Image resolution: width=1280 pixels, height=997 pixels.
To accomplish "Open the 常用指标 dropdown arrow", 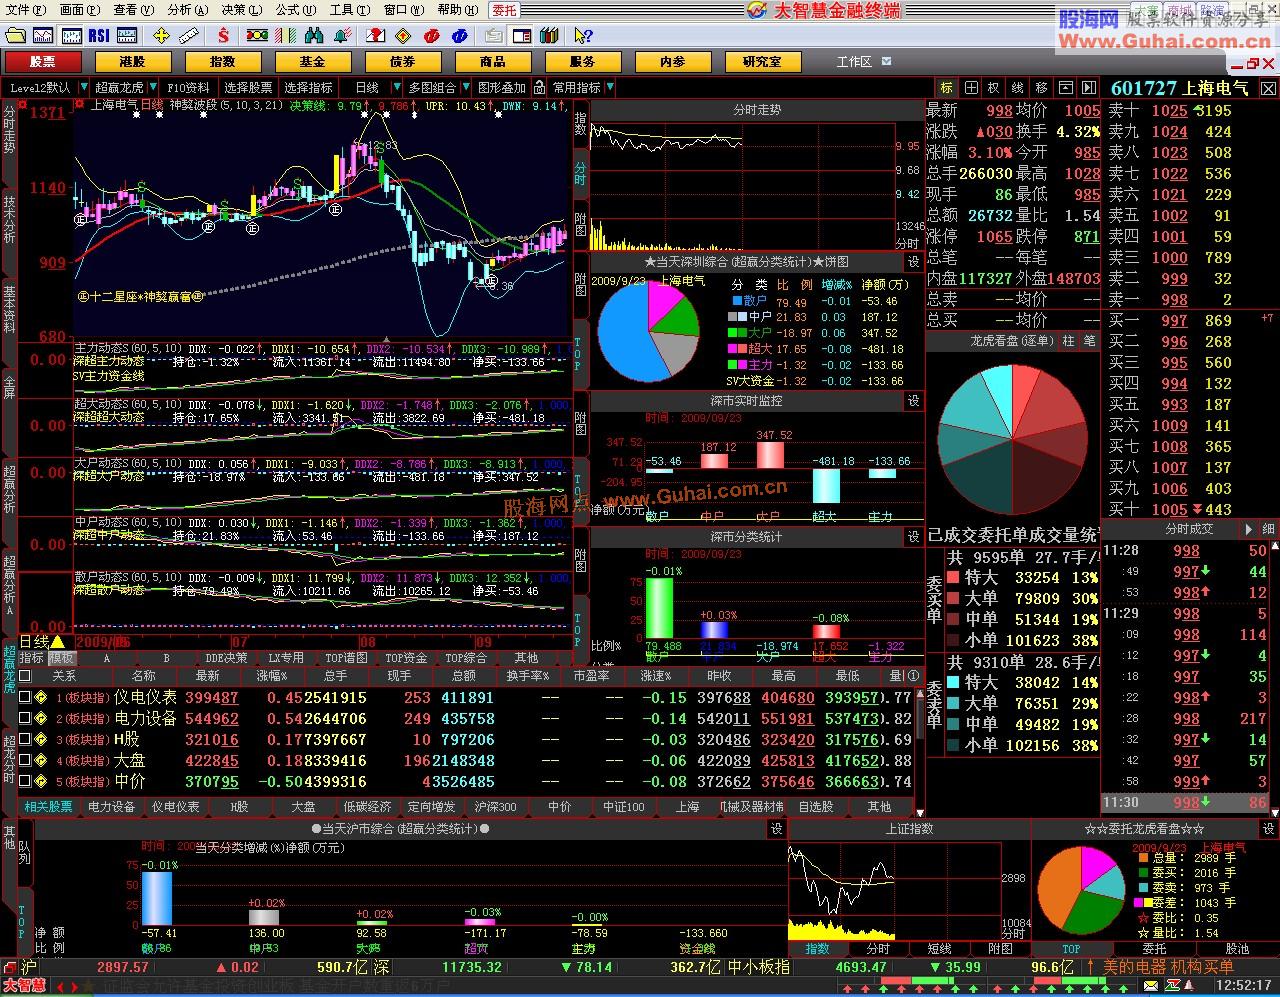I will click(609, 88).
